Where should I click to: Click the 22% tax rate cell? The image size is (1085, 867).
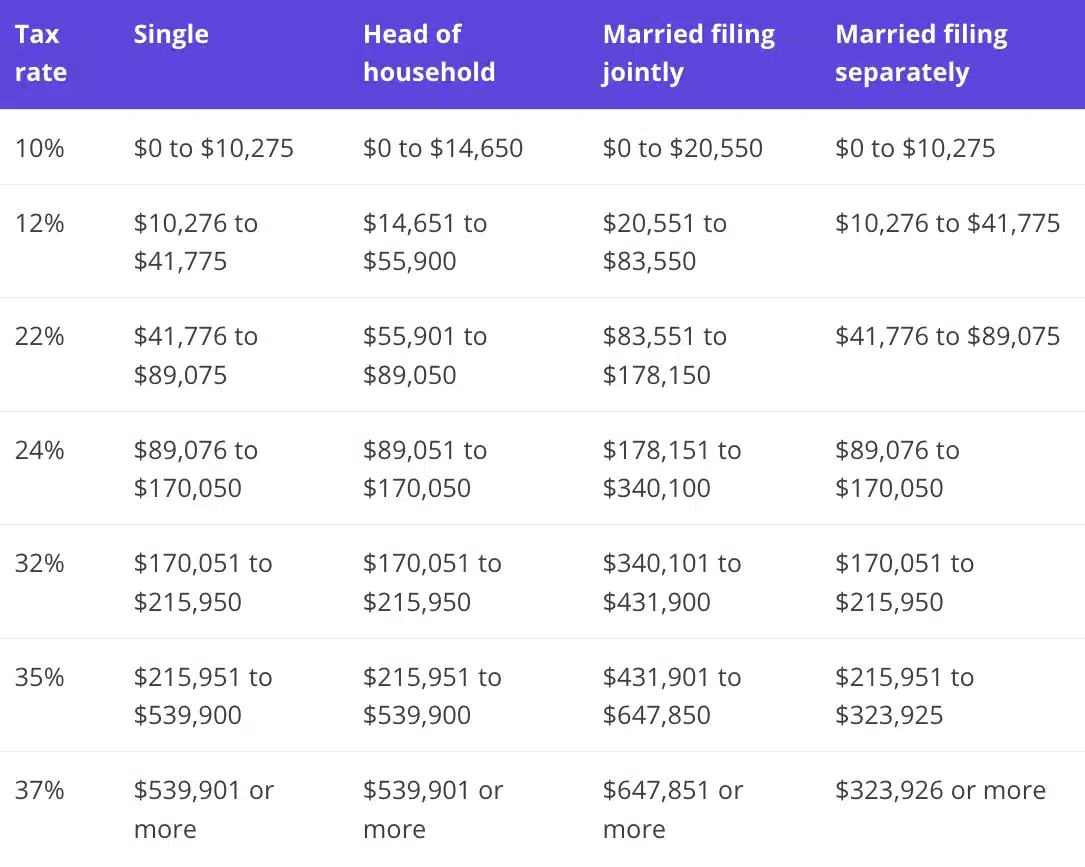coord(40,336)
